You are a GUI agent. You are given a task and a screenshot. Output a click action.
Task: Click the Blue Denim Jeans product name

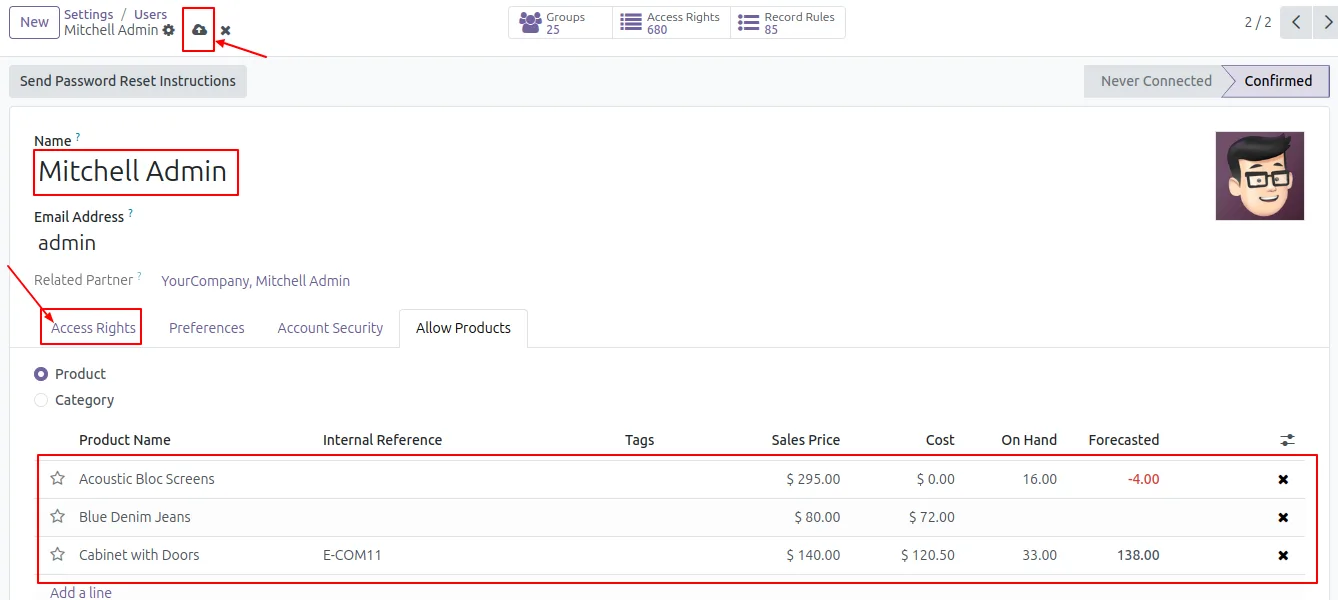pos(135,517)
